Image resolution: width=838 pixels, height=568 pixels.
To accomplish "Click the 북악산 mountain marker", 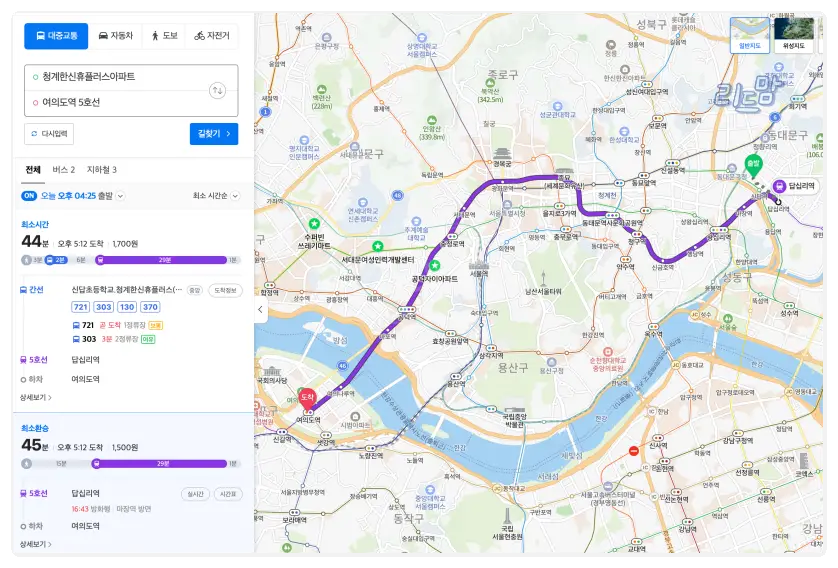I will tap(490, 83).
